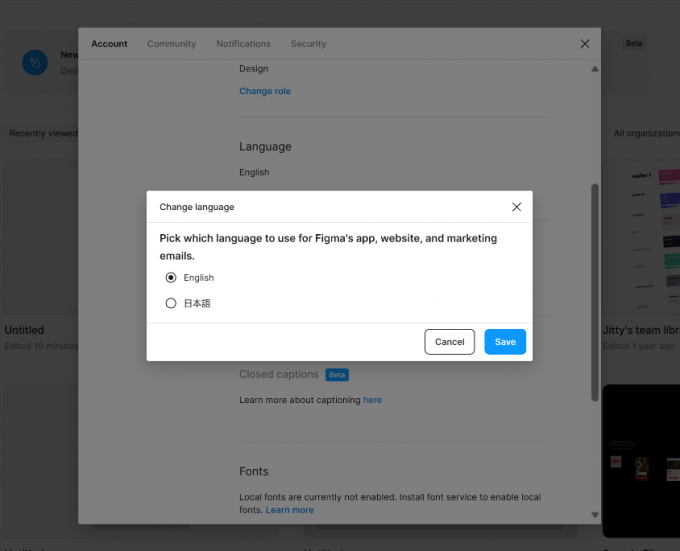Open Learn more link under Fonts
This screenshot has width=680, height=551.
tap(290, 510)
